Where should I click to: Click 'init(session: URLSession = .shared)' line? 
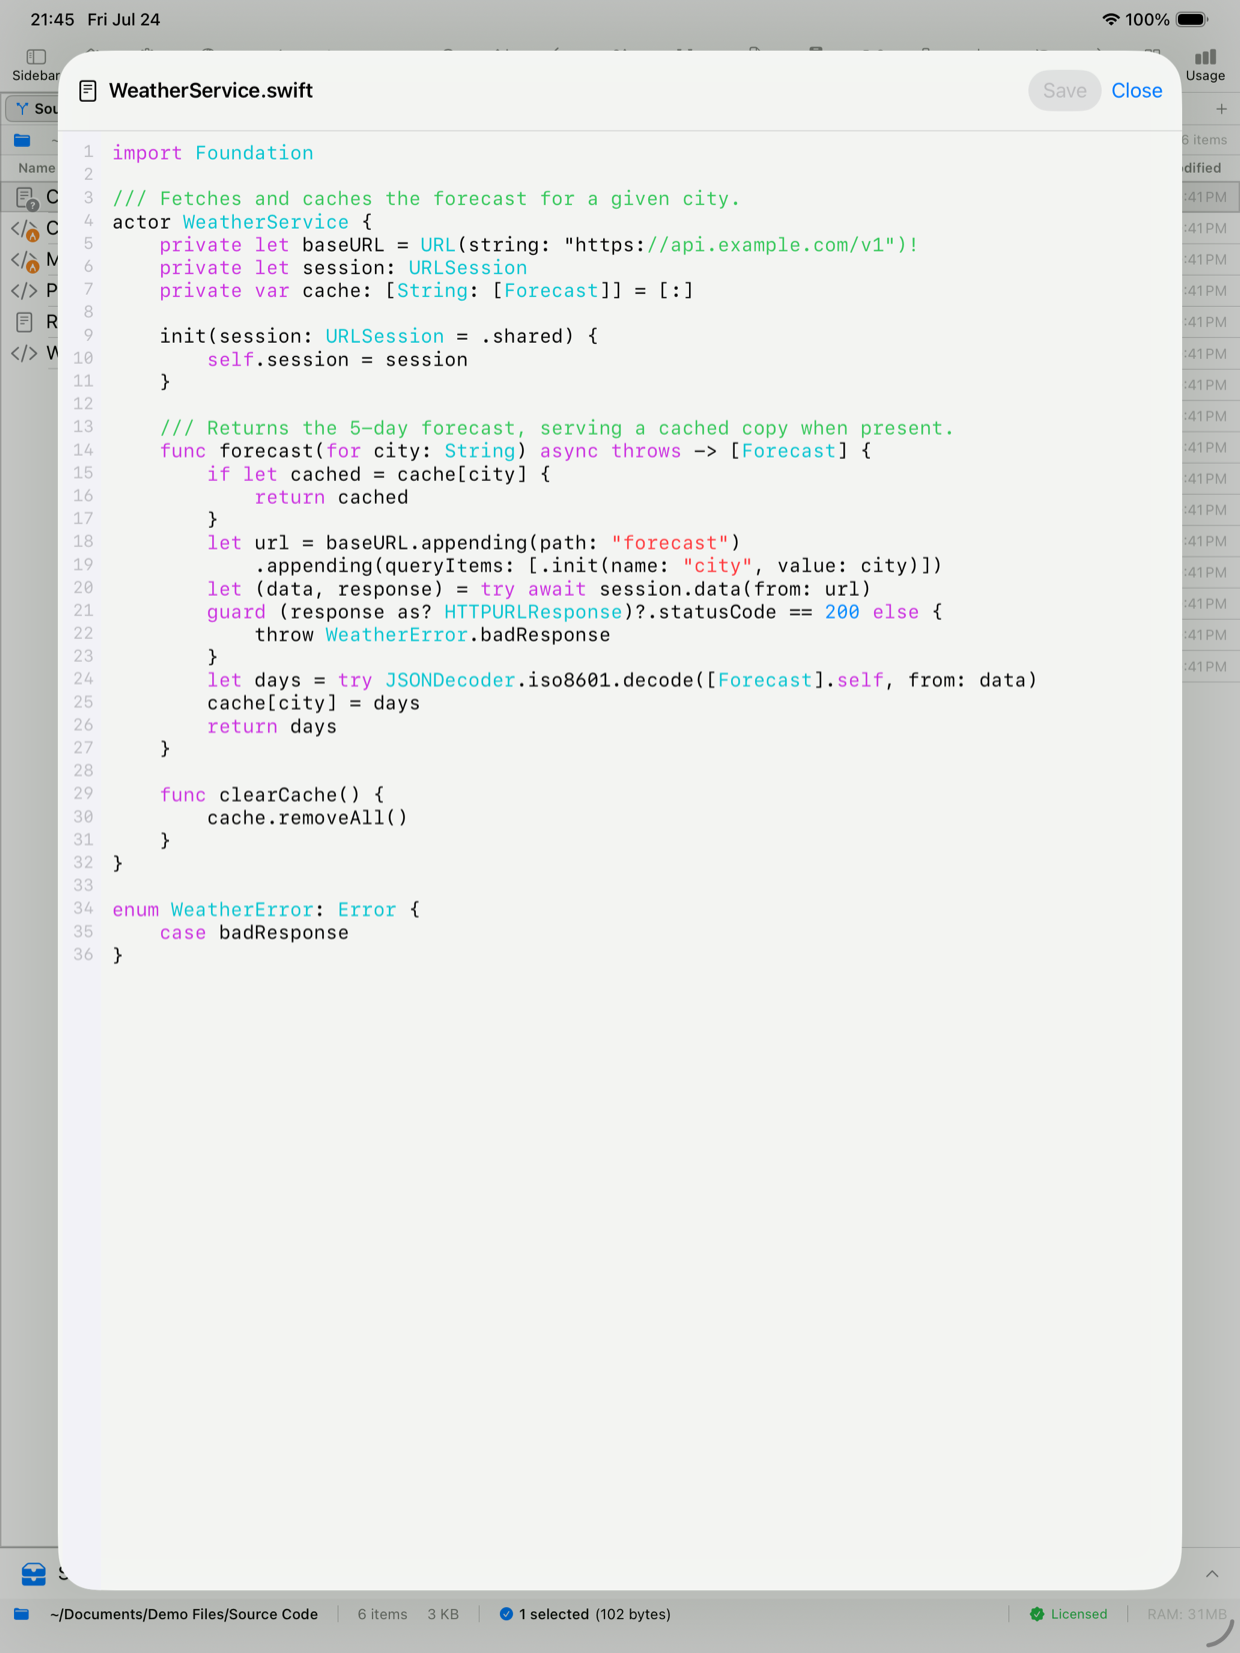click(x=379, y=337)
